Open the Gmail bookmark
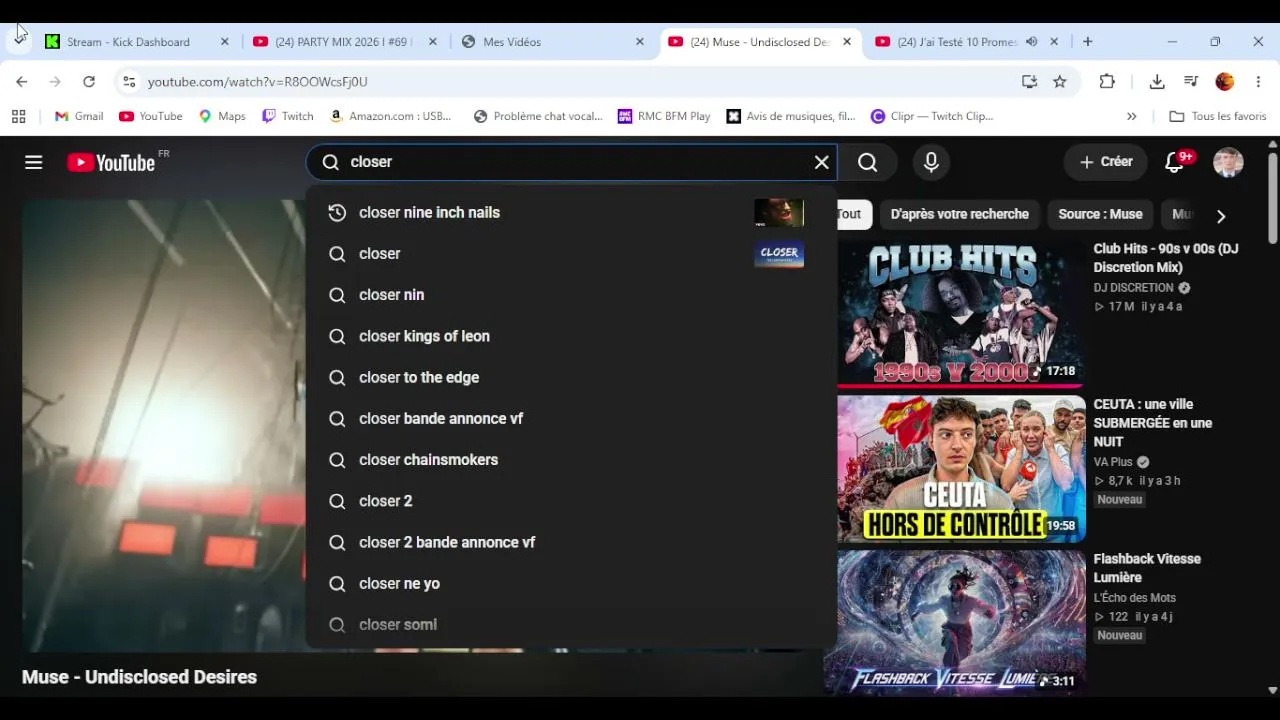The image size is (1280, 720). [79, 116]
